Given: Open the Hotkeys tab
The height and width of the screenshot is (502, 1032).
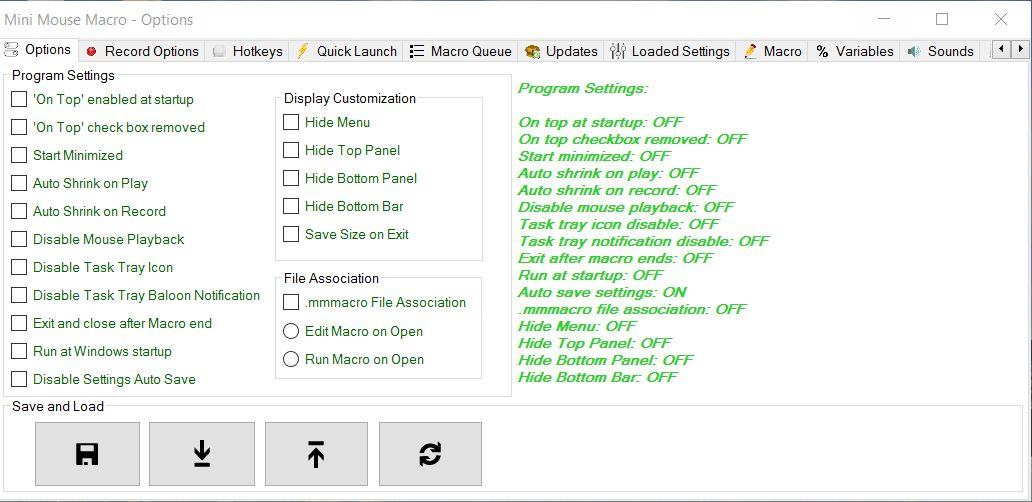Looking at the screenshot, I should point(247,51).
